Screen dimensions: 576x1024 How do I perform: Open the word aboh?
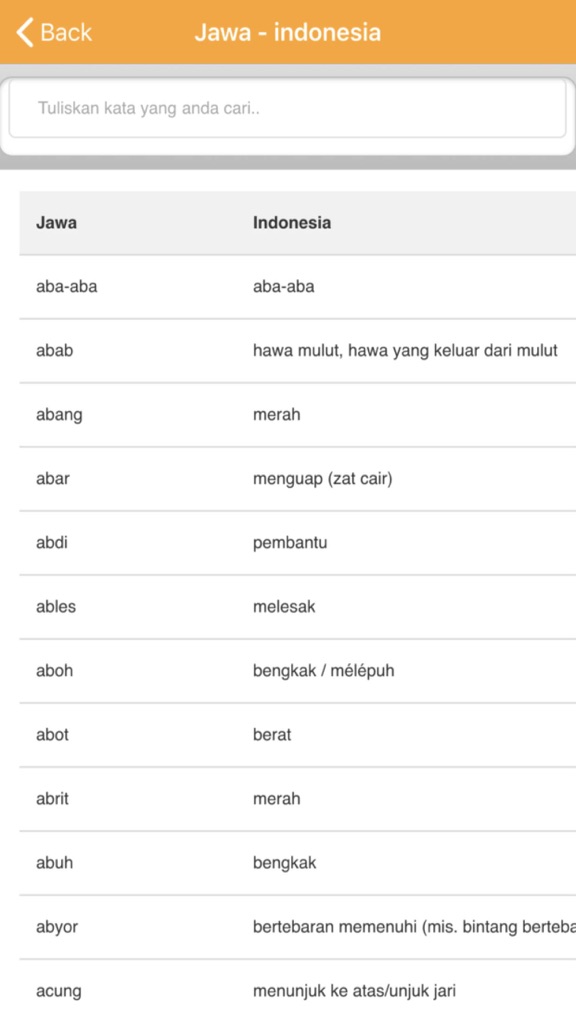(52, 670)
